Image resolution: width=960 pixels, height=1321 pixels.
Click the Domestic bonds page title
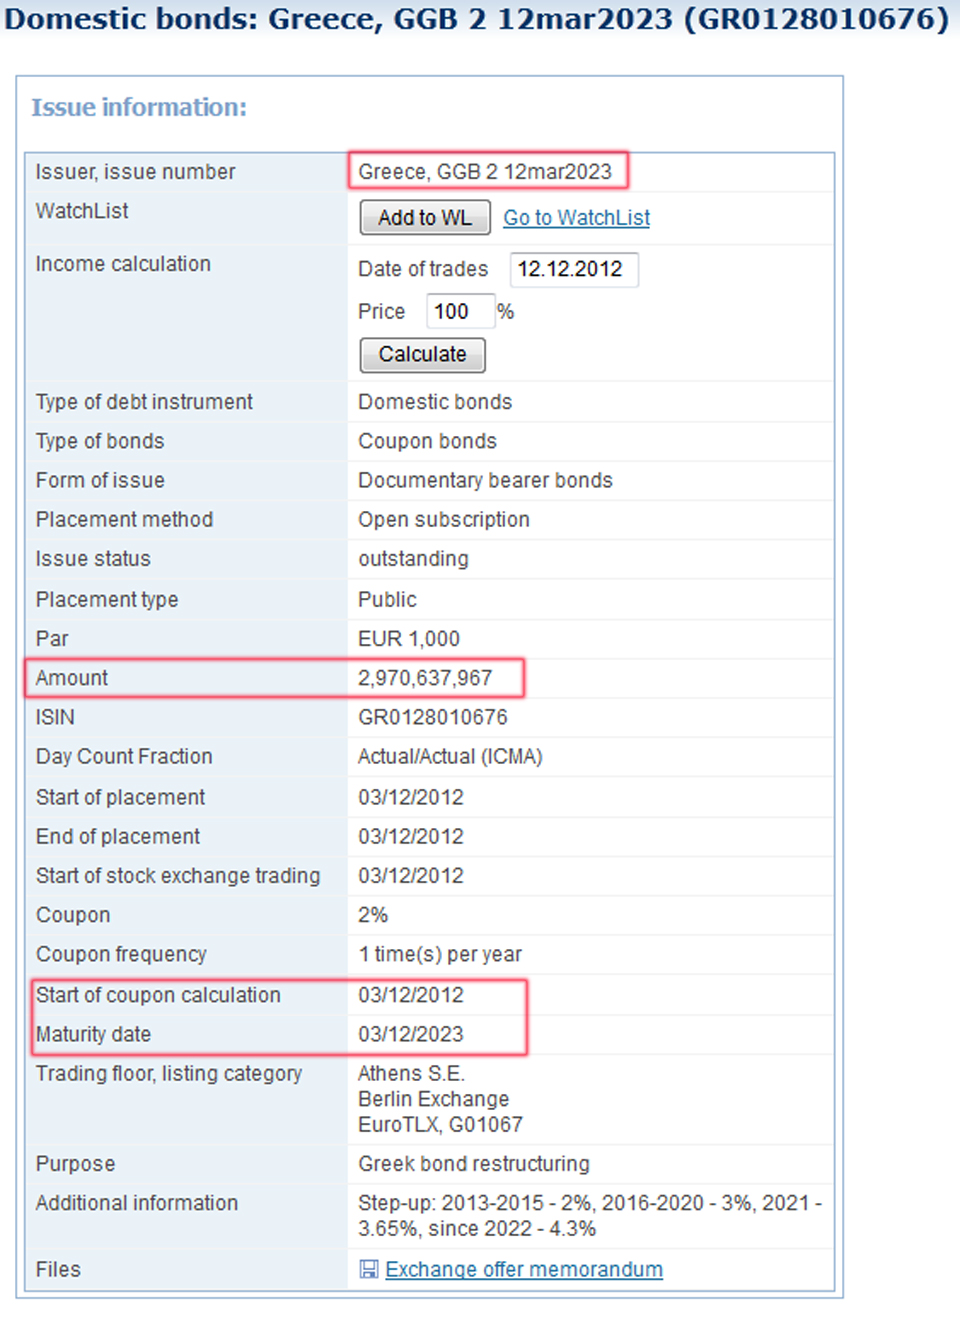[x=476, y=19]
